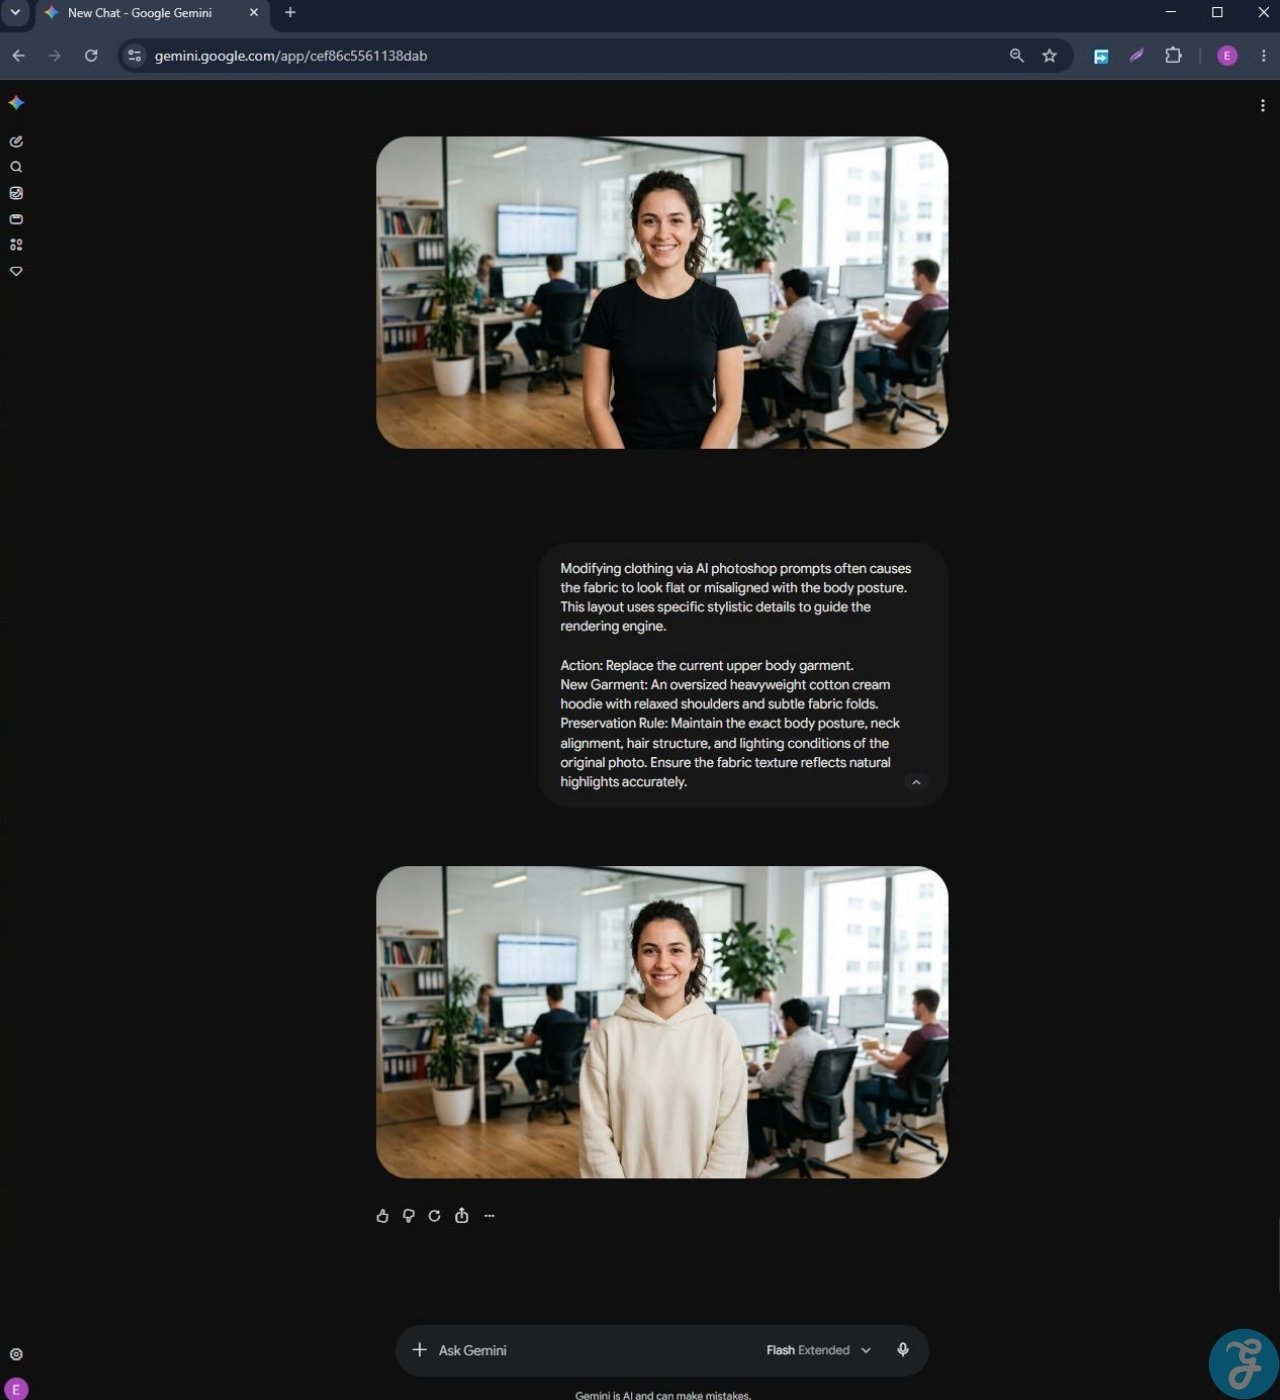Open the browser extensions puzzle icon

1173,56
